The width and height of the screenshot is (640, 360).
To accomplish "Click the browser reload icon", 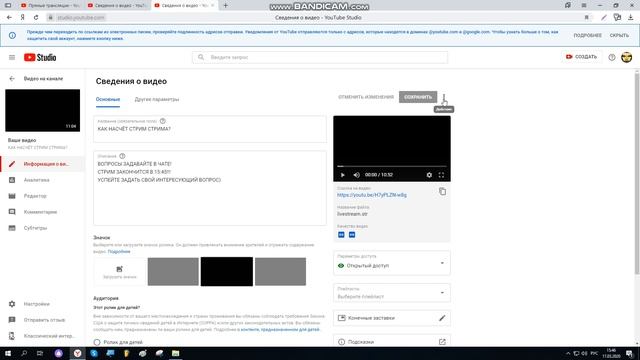I will pos(36,18).
